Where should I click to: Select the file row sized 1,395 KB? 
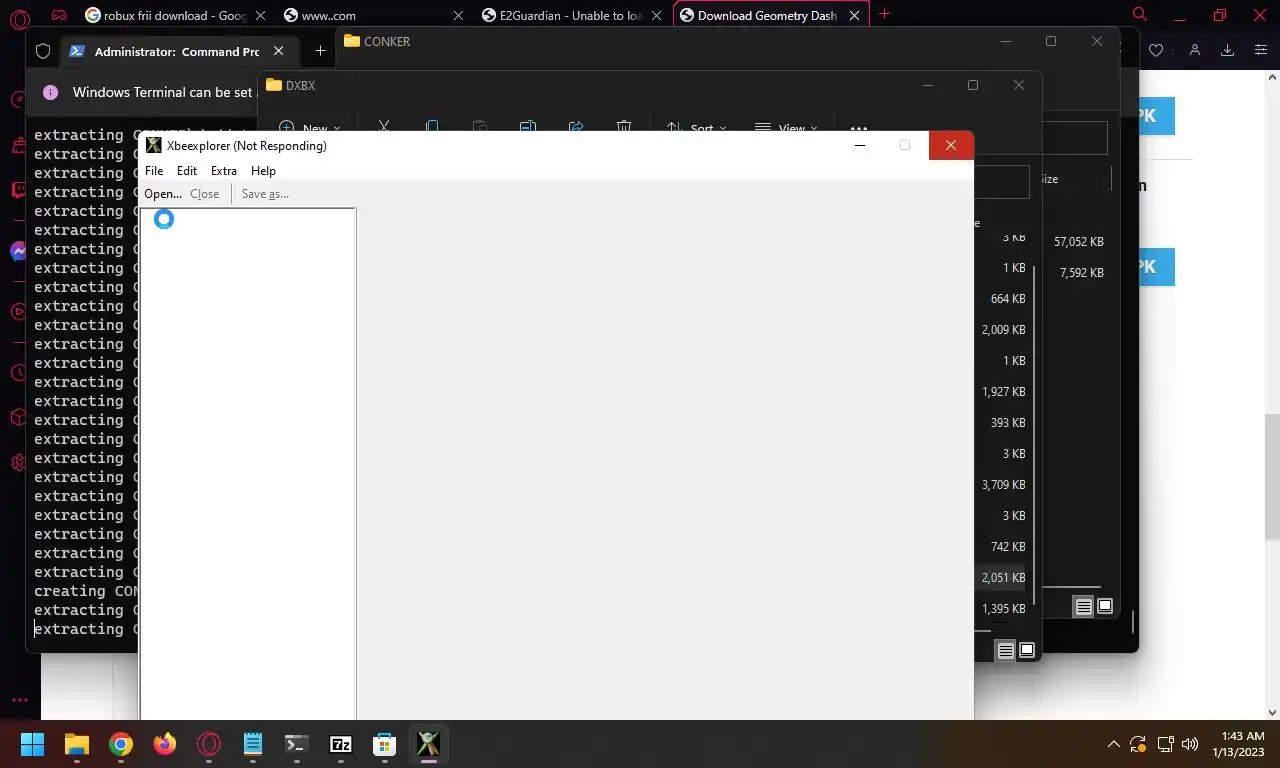(1003, 609)
